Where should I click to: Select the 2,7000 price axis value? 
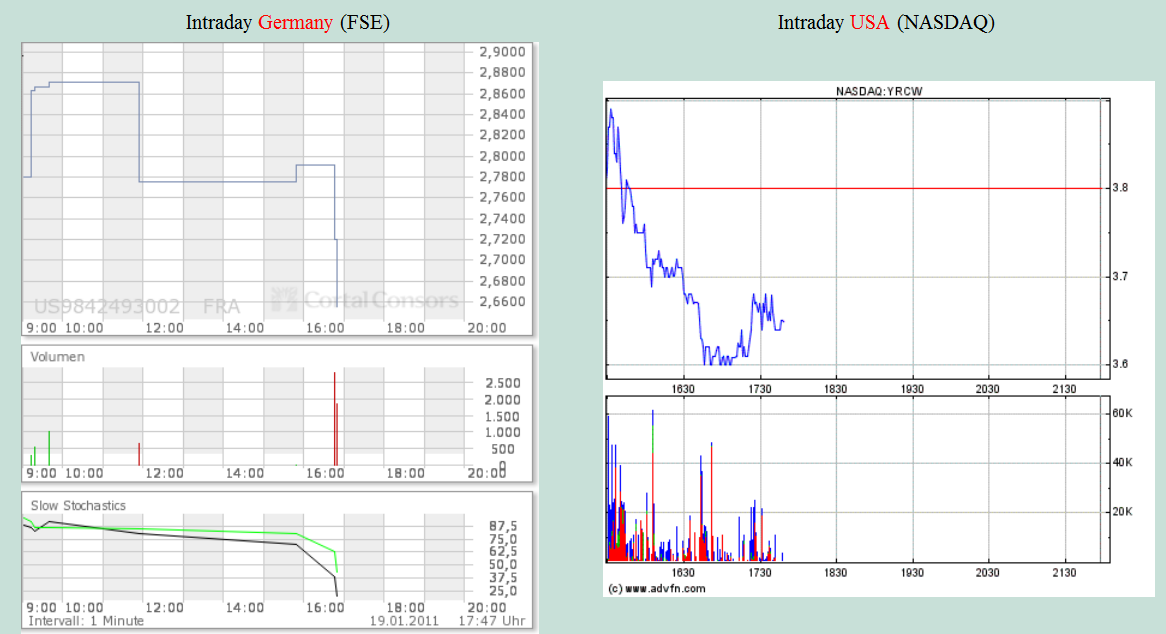pyautogui.click(x=502, y=260)
